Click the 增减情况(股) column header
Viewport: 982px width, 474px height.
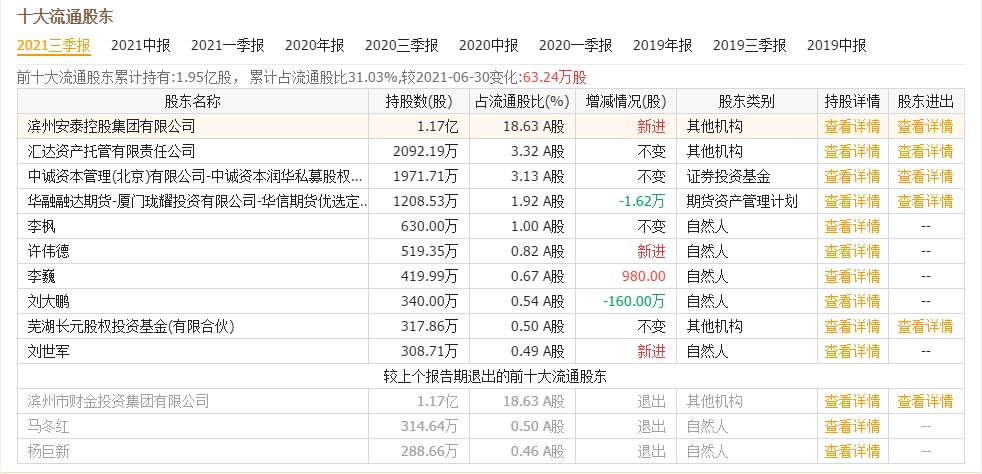click(x=626, y=101)
